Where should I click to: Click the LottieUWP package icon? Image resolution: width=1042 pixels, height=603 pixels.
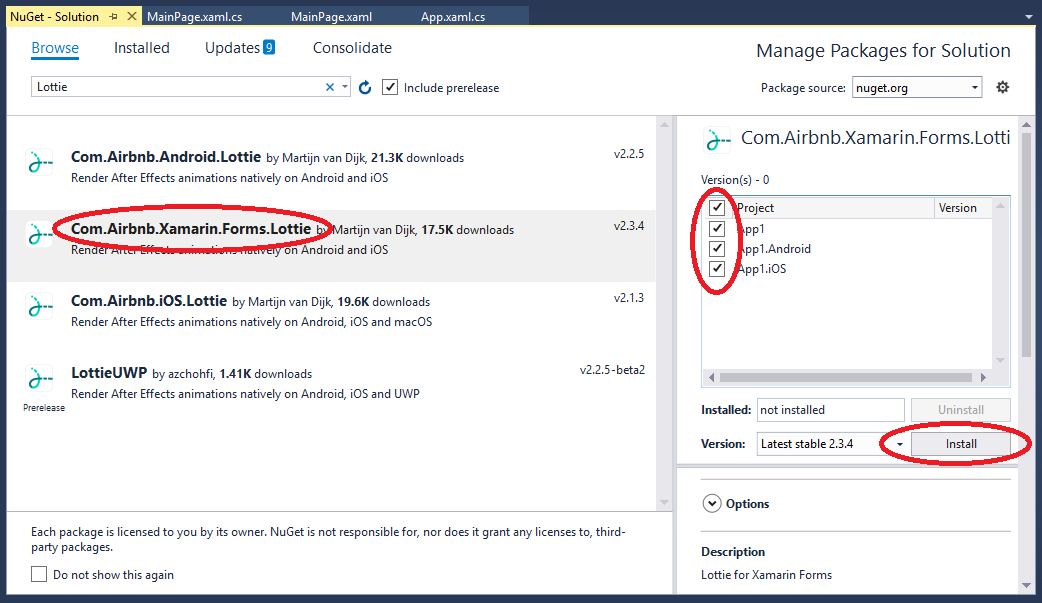coord(39,378)
